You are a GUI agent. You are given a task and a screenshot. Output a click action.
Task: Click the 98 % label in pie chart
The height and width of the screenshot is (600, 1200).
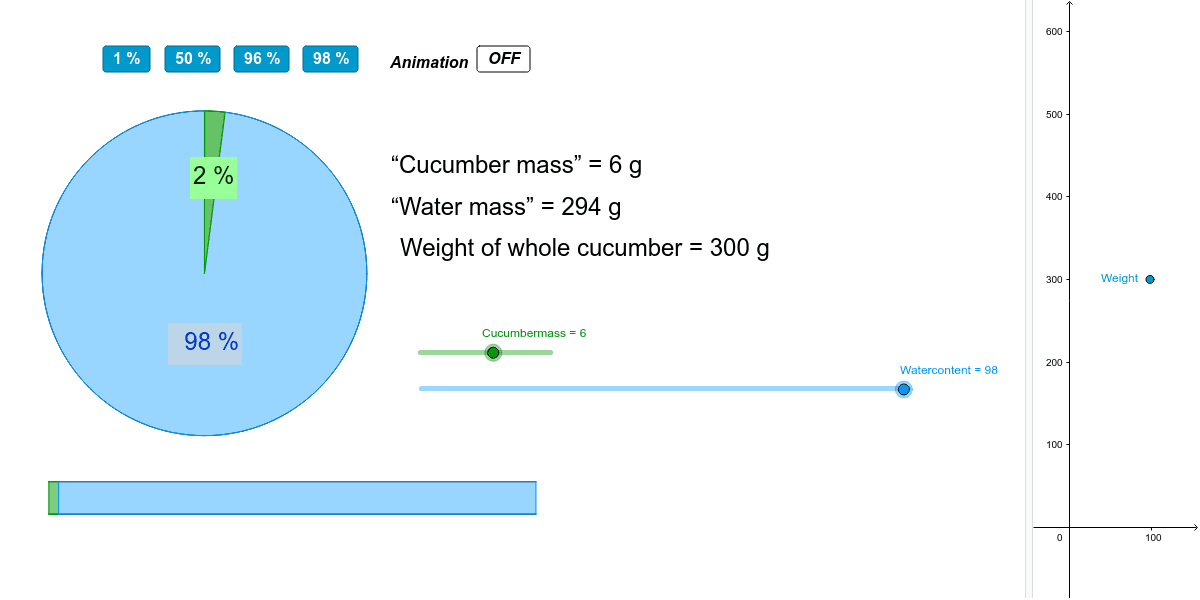coord(205,343)
